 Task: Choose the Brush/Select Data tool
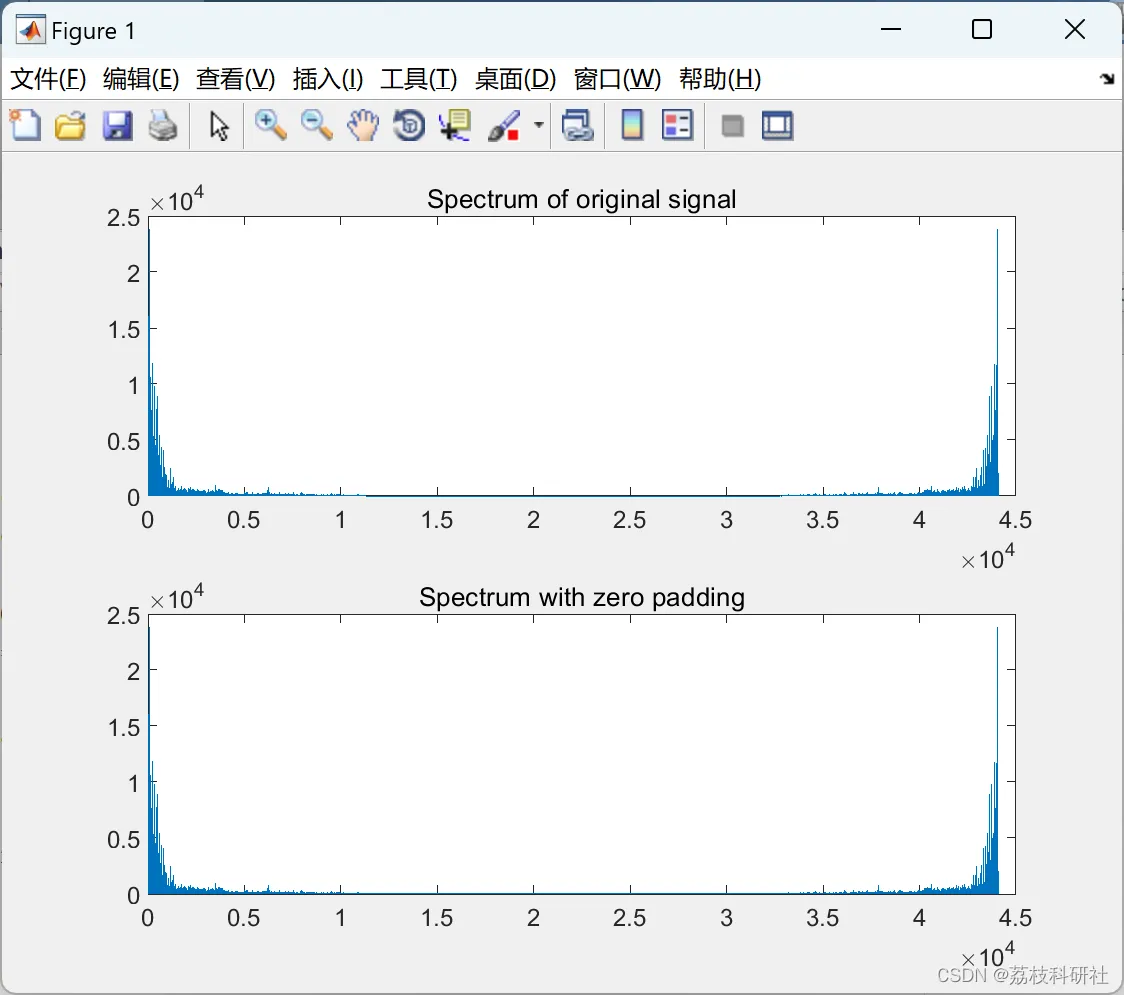504,125
